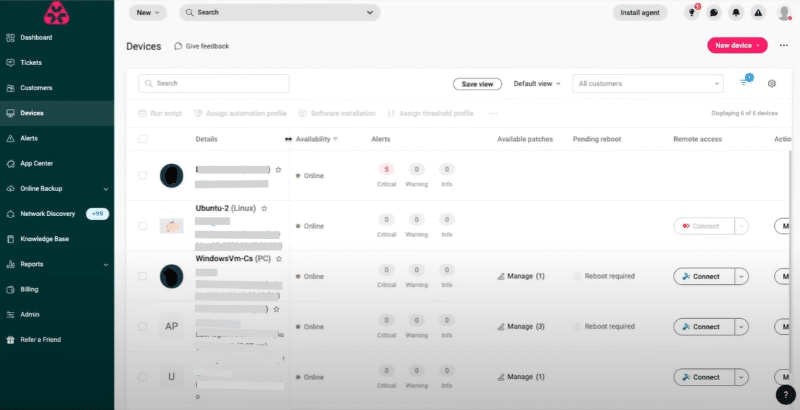Screen dimensions: 800x410
Task: Tick the U device row checkbox
Action: pyautogui.click(x=143, y=377)
